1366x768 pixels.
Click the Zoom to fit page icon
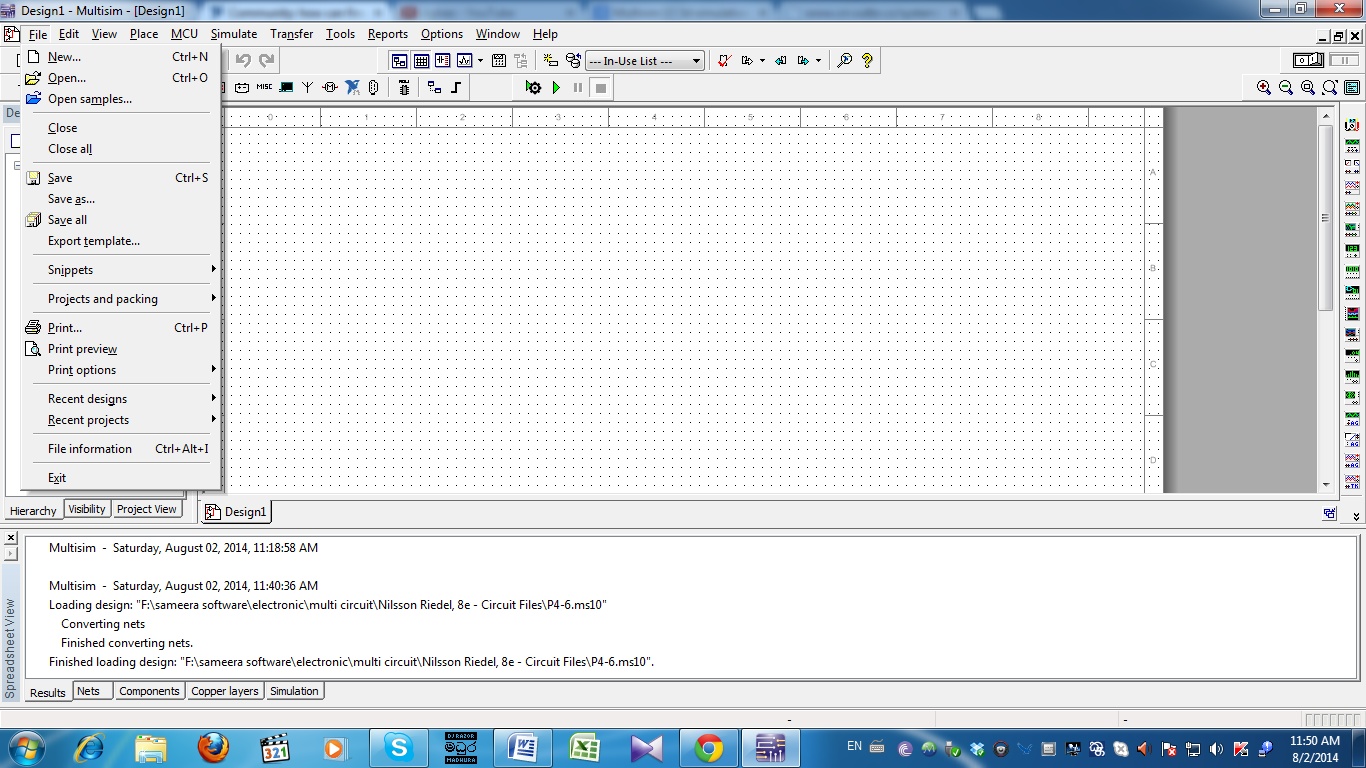point(1330,88)
